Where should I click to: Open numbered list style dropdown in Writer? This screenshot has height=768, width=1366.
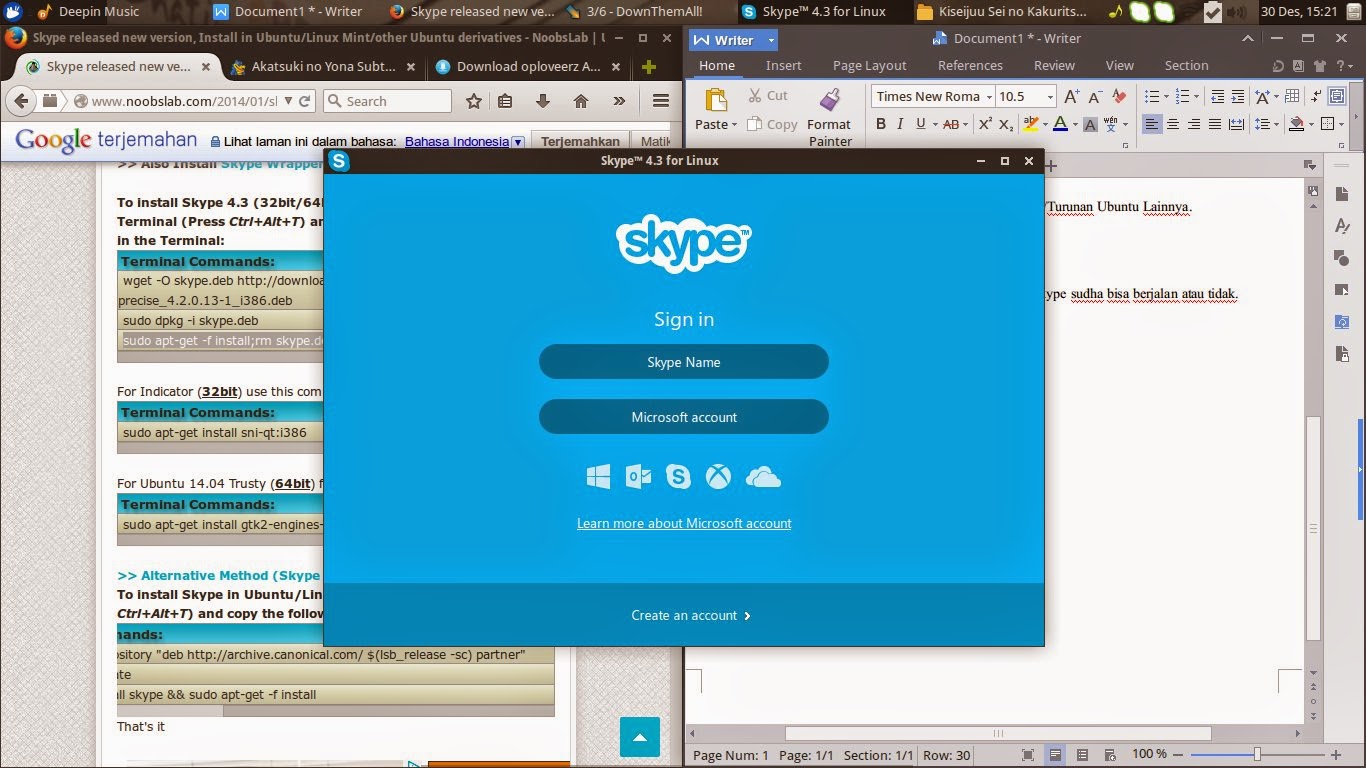coord(1197,97)
